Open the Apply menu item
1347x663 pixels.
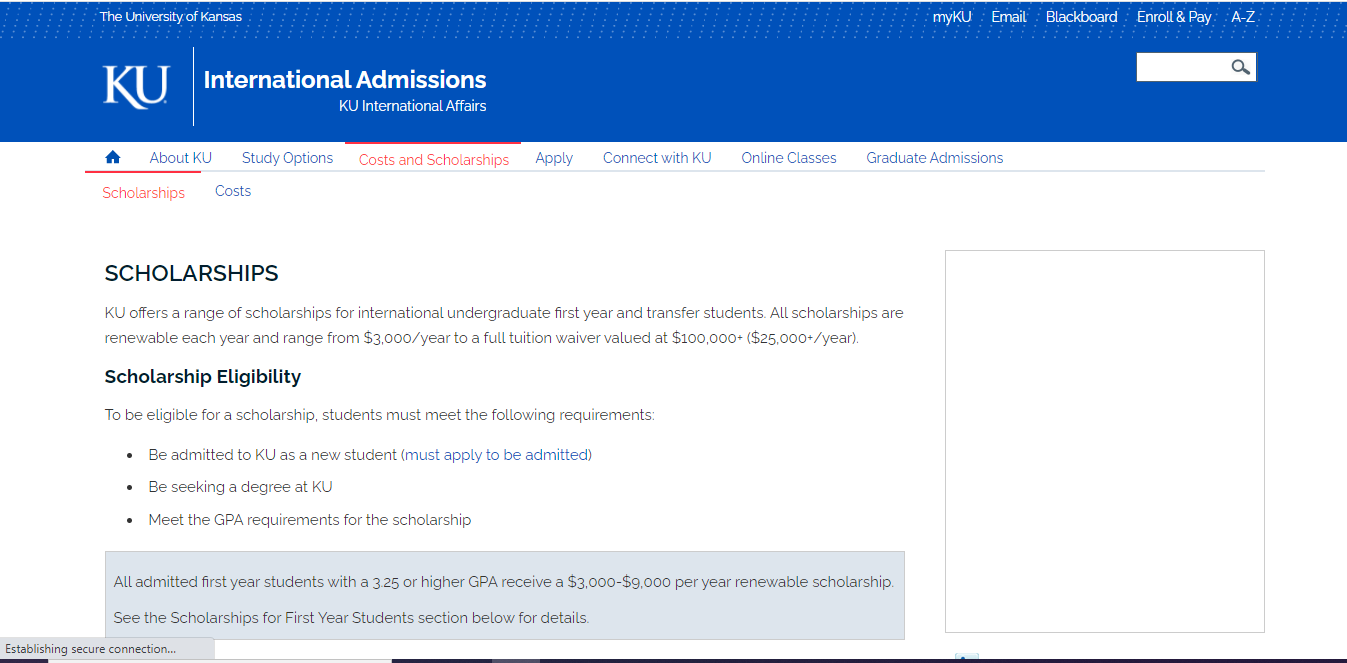tap(554, 158)
